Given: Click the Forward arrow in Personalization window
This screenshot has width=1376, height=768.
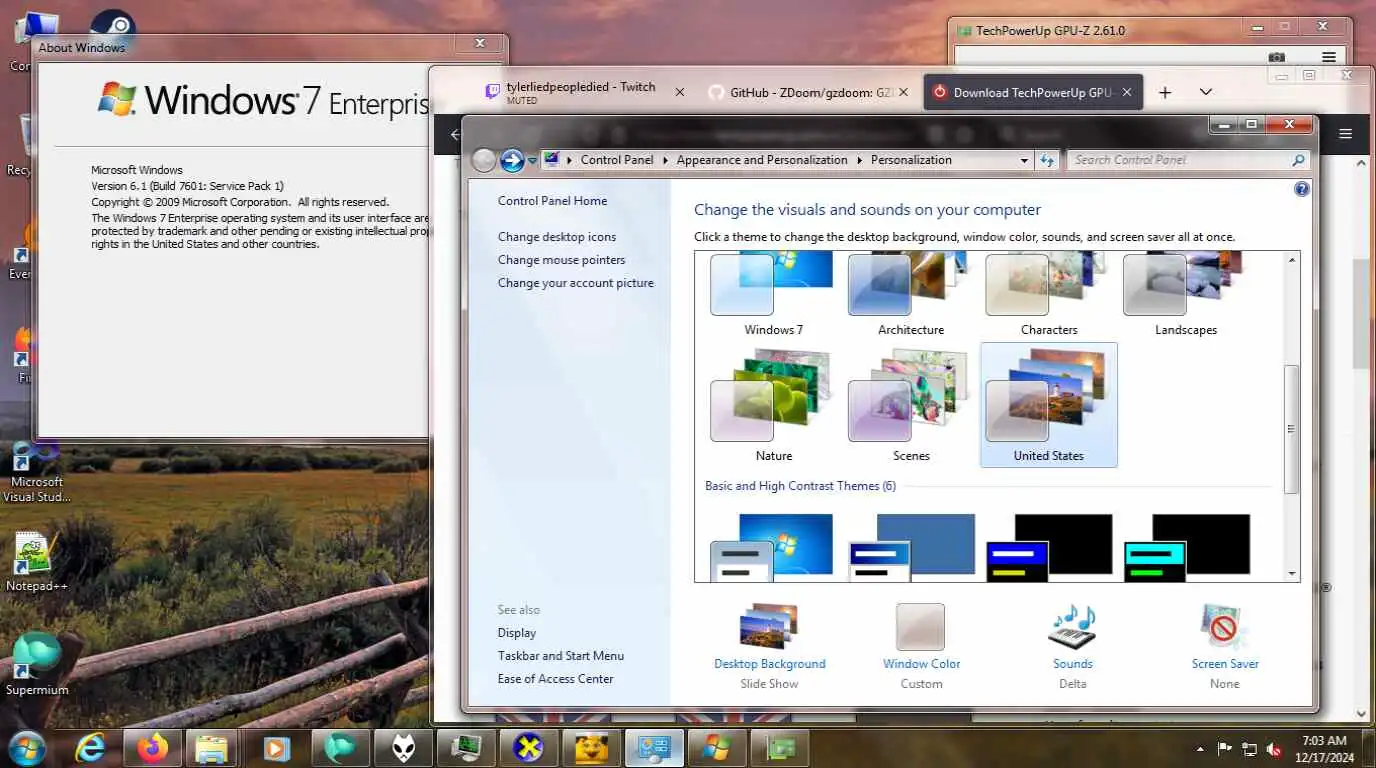Looking at the screenshot, I should coord(512,160).
